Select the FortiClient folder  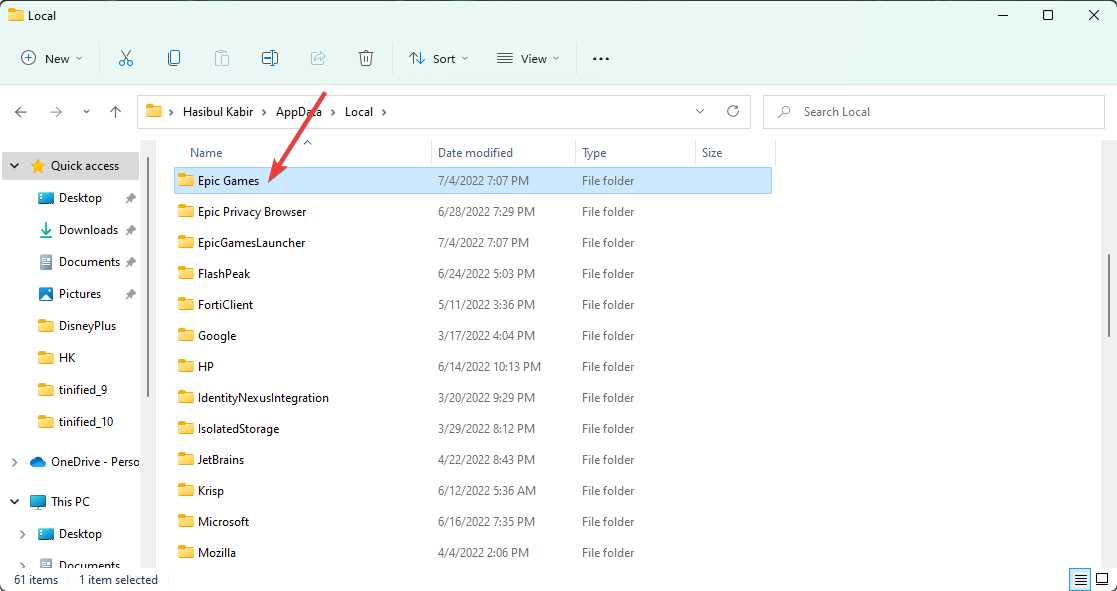point(473,305)
